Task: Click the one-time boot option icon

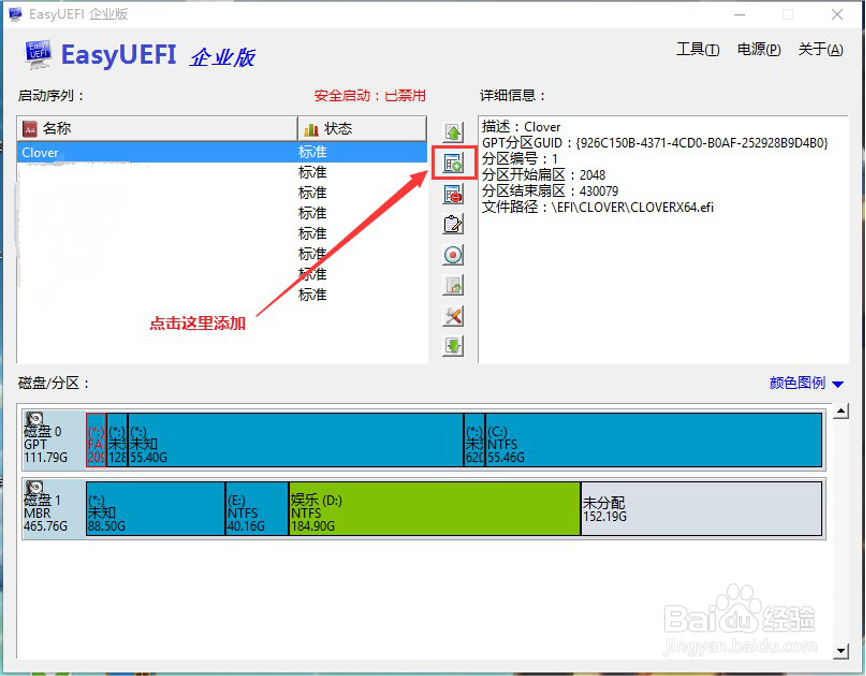Action: (x=453, y=255)
